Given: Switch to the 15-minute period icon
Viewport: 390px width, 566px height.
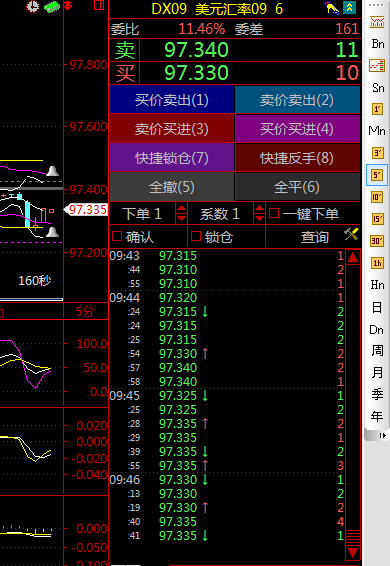Looking at the screenshot, I should [377, 219].
